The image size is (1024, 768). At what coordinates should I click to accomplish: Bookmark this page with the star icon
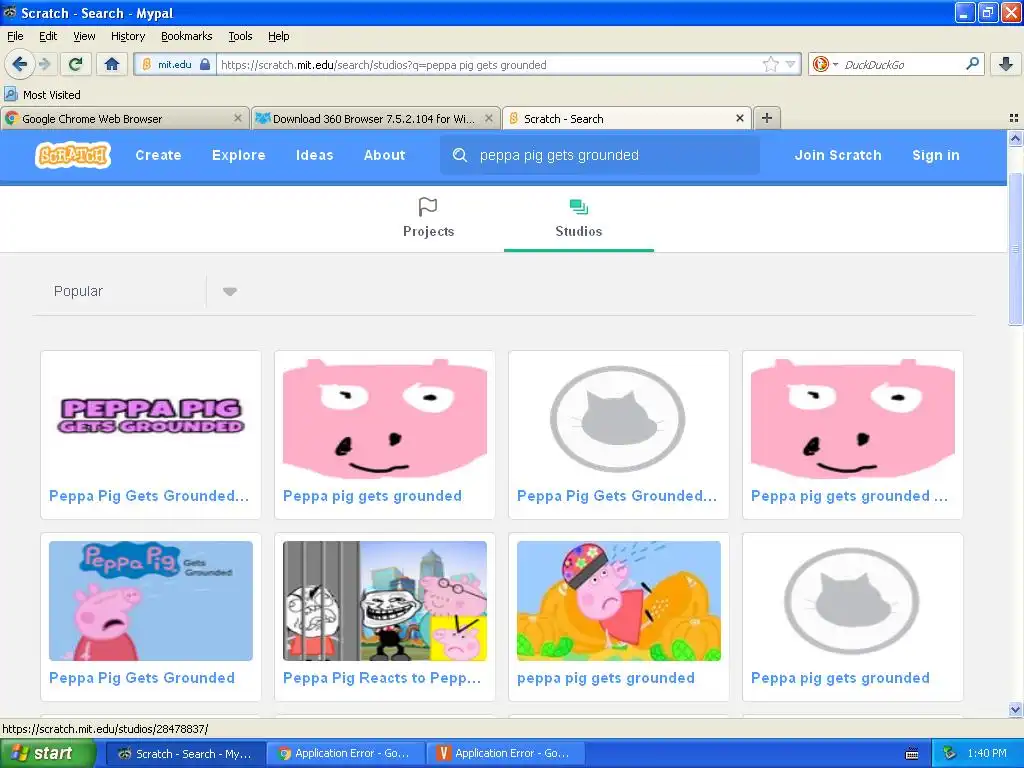[x=771, y=64]
